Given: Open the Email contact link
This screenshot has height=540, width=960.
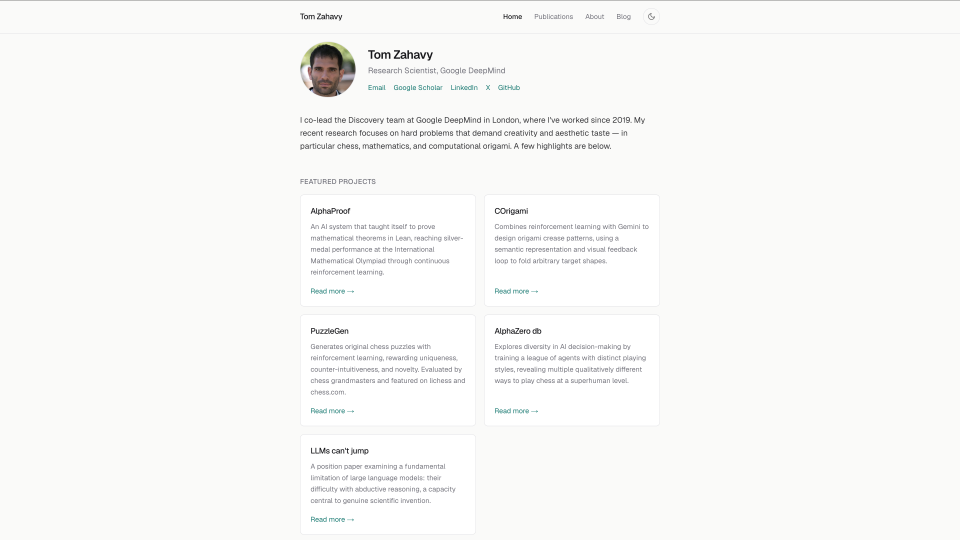Looking at the screenshot, I should (x=377, y=88).
